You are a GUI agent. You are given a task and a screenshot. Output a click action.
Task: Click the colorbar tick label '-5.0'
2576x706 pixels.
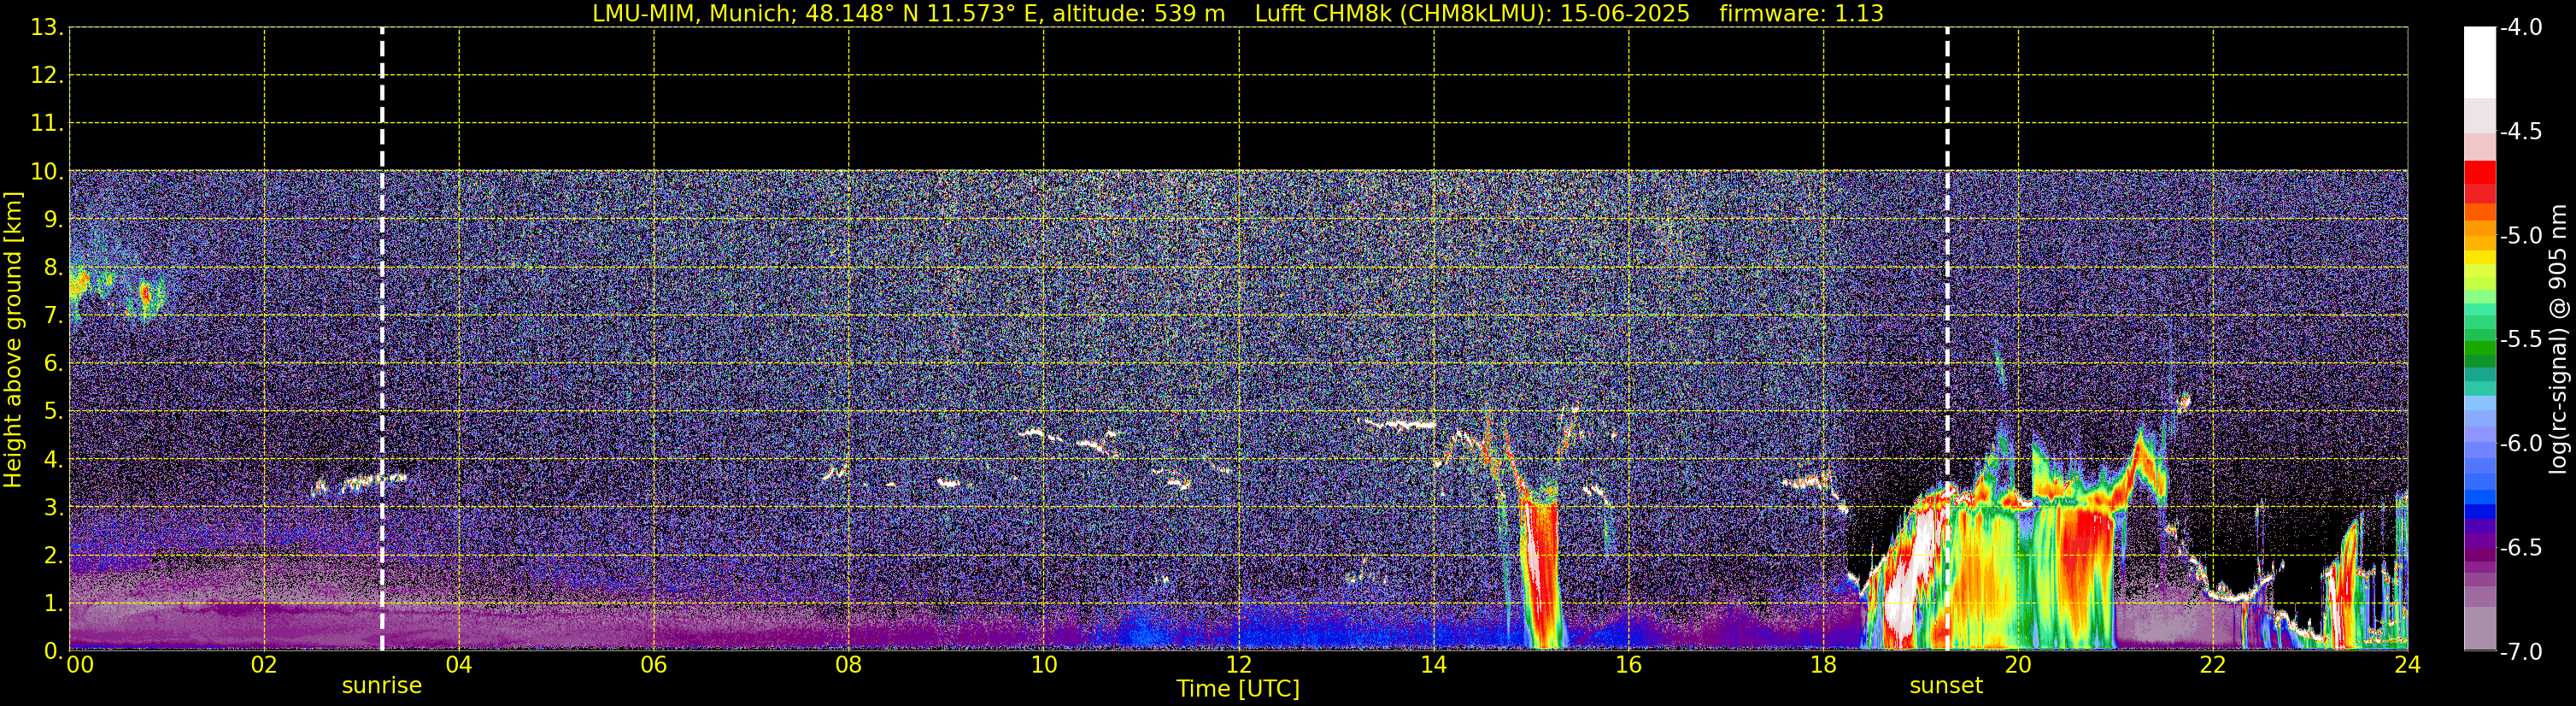tap(2521, 236)
